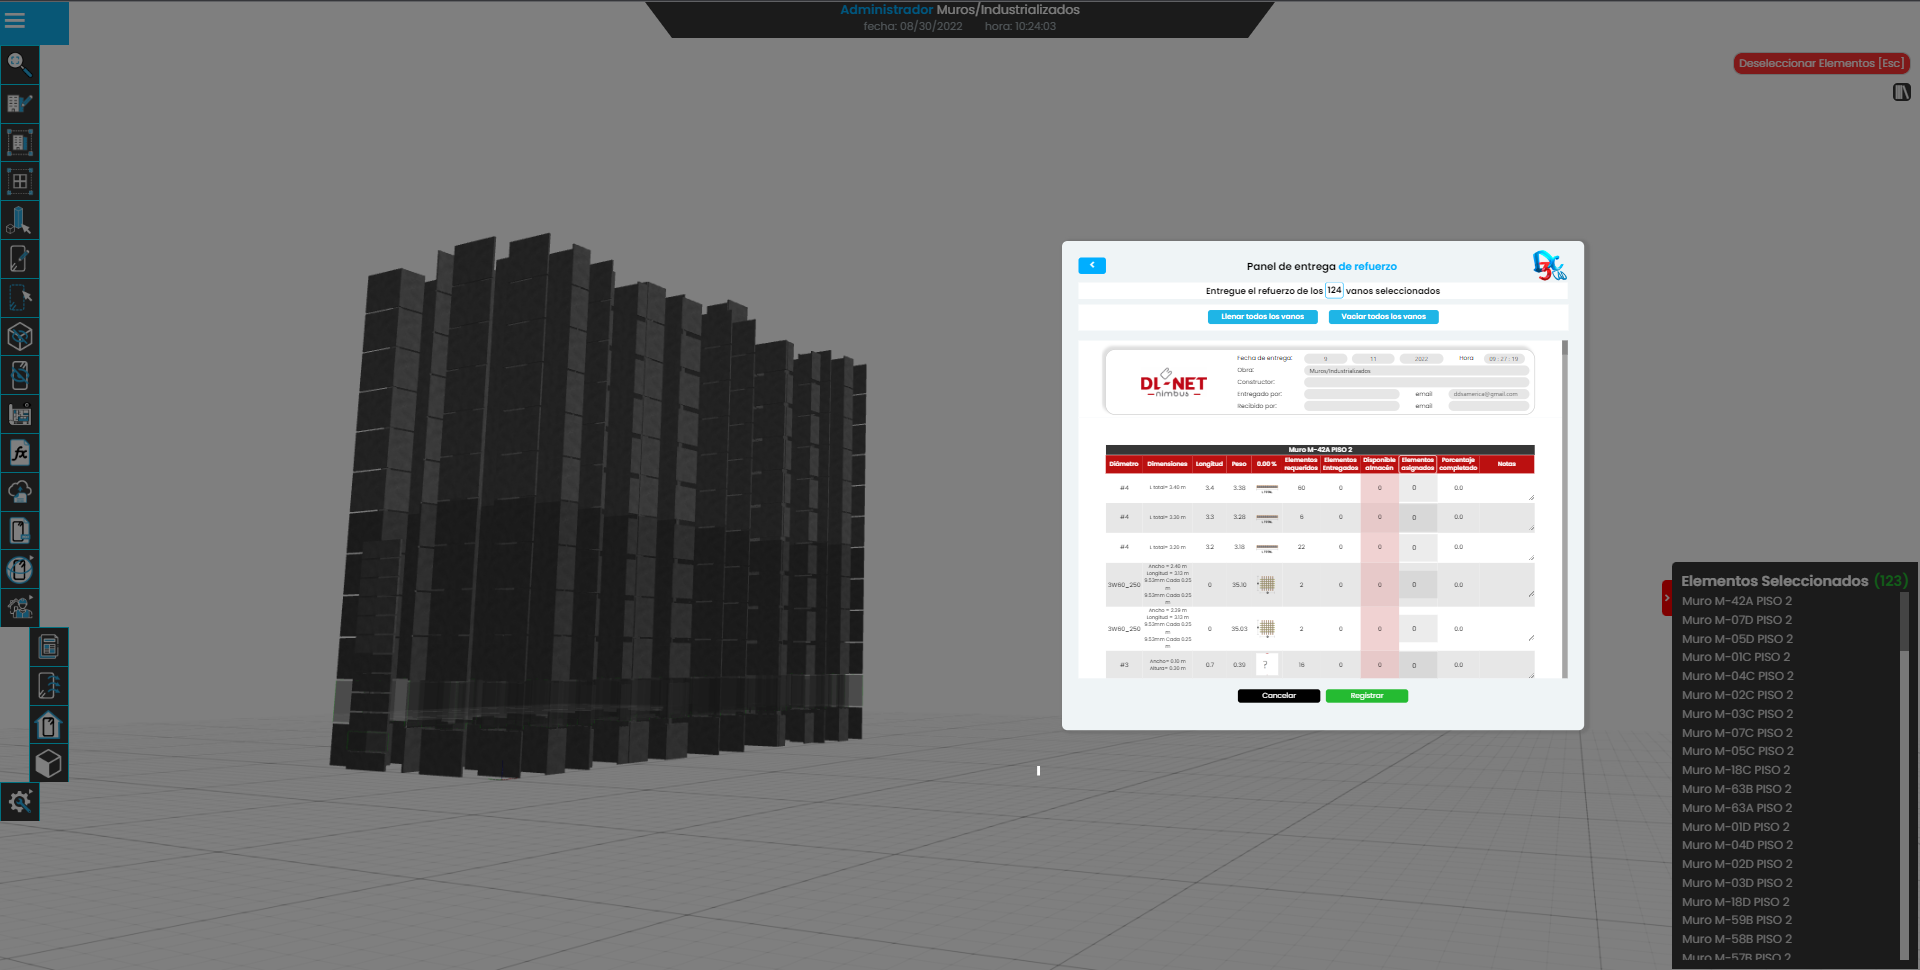Click the settings gear icon in sidebar
Screen dimensions: 1920x970
[x=20, y=802]
